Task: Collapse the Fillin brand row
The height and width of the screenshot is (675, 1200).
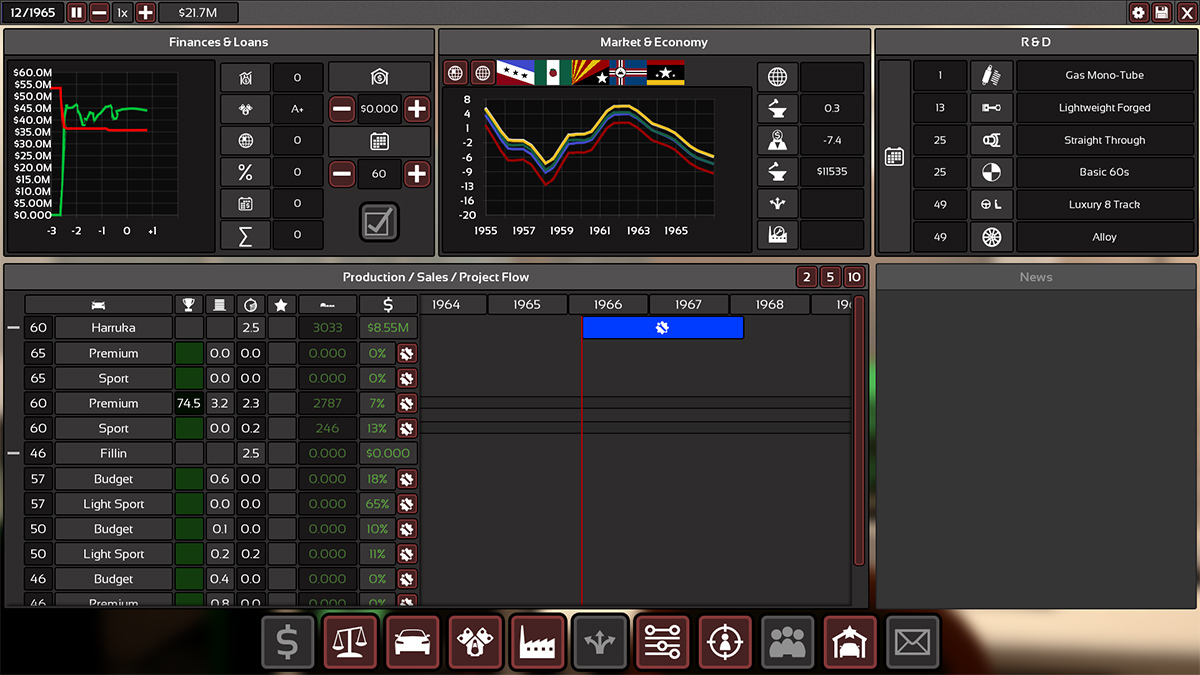Action: click(13, 454)
